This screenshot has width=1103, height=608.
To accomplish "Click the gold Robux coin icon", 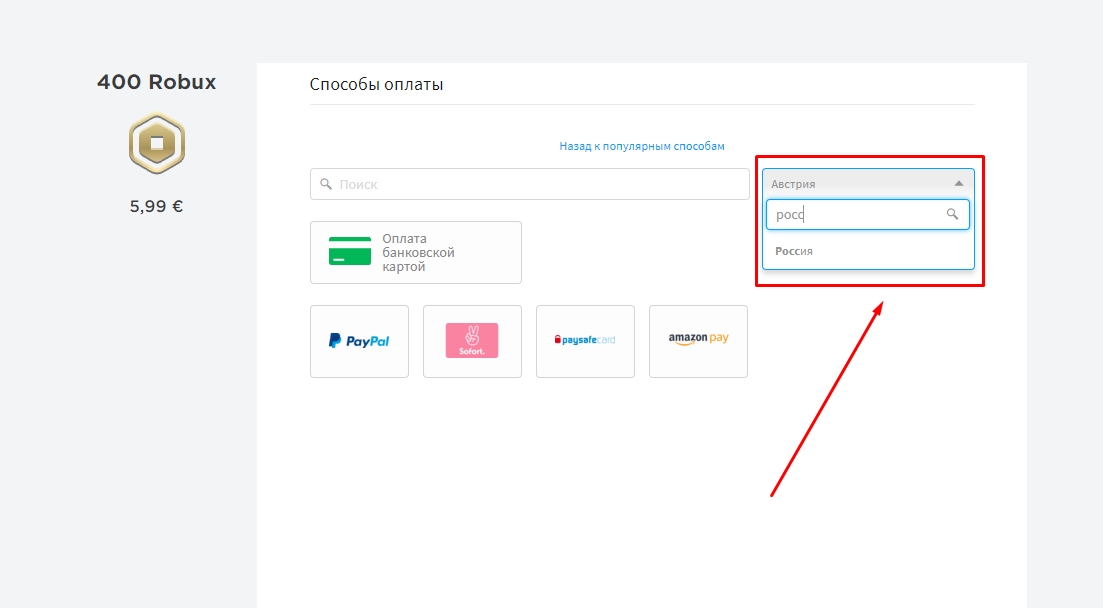I will pyautogui.click(x=157, y=144).
